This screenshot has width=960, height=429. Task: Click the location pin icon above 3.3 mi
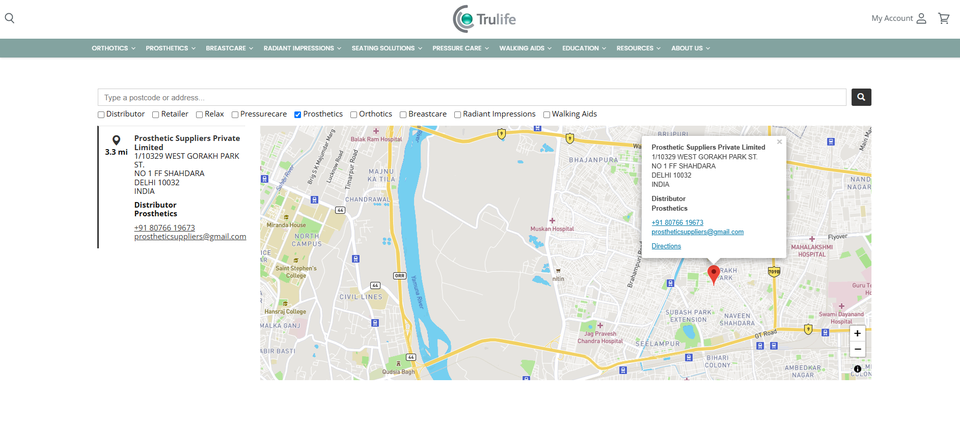click(116, 141)
